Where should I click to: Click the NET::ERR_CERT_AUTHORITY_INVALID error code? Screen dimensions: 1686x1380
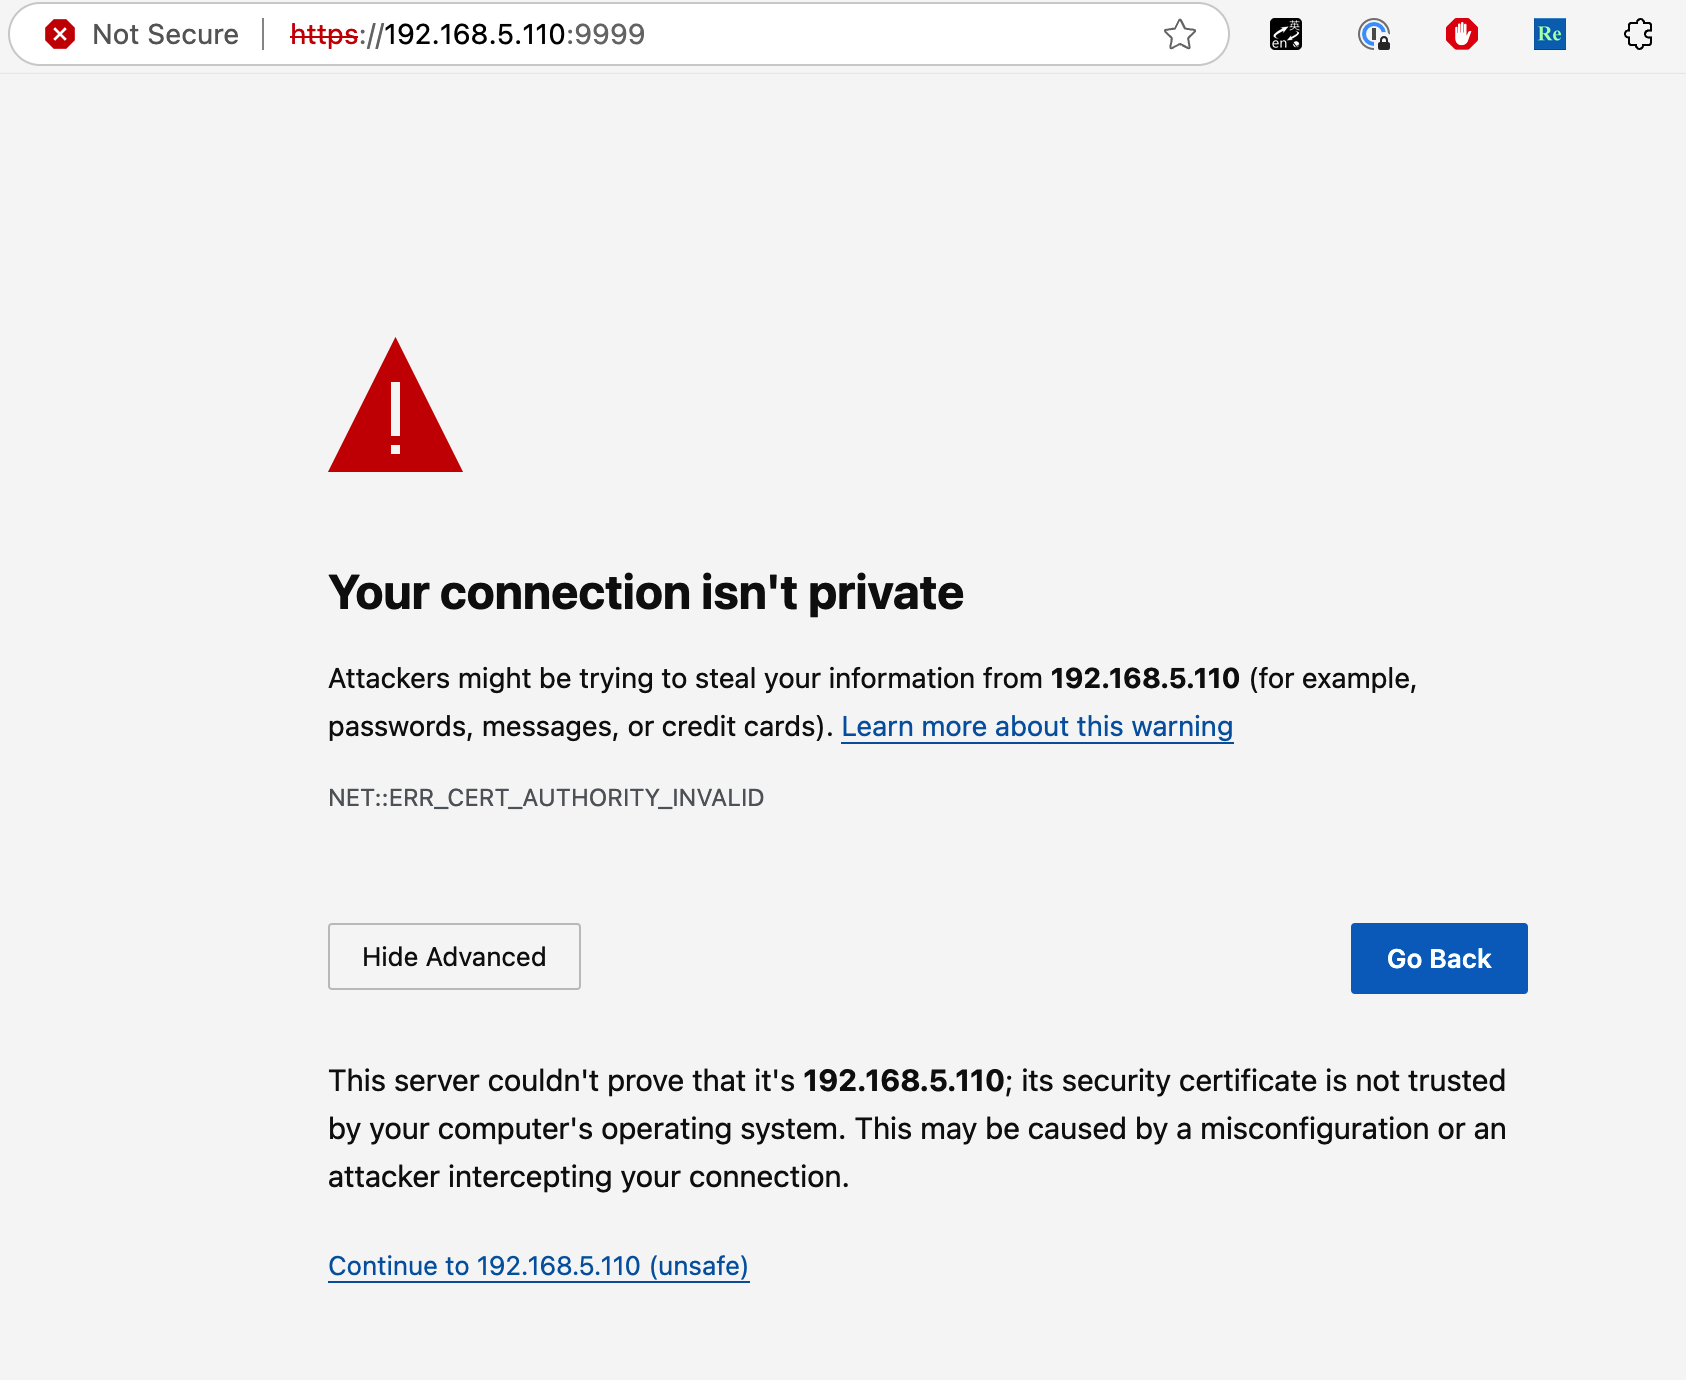[x=546, y=798]
